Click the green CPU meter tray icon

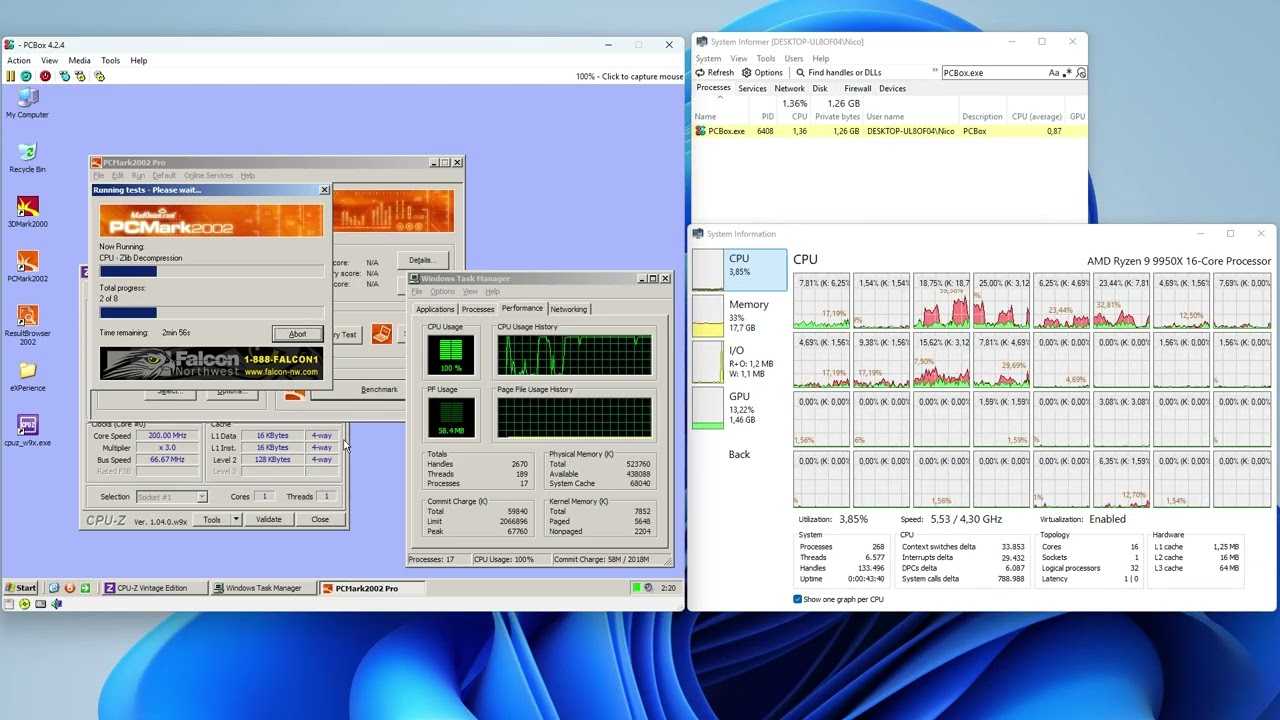[637, 588]
